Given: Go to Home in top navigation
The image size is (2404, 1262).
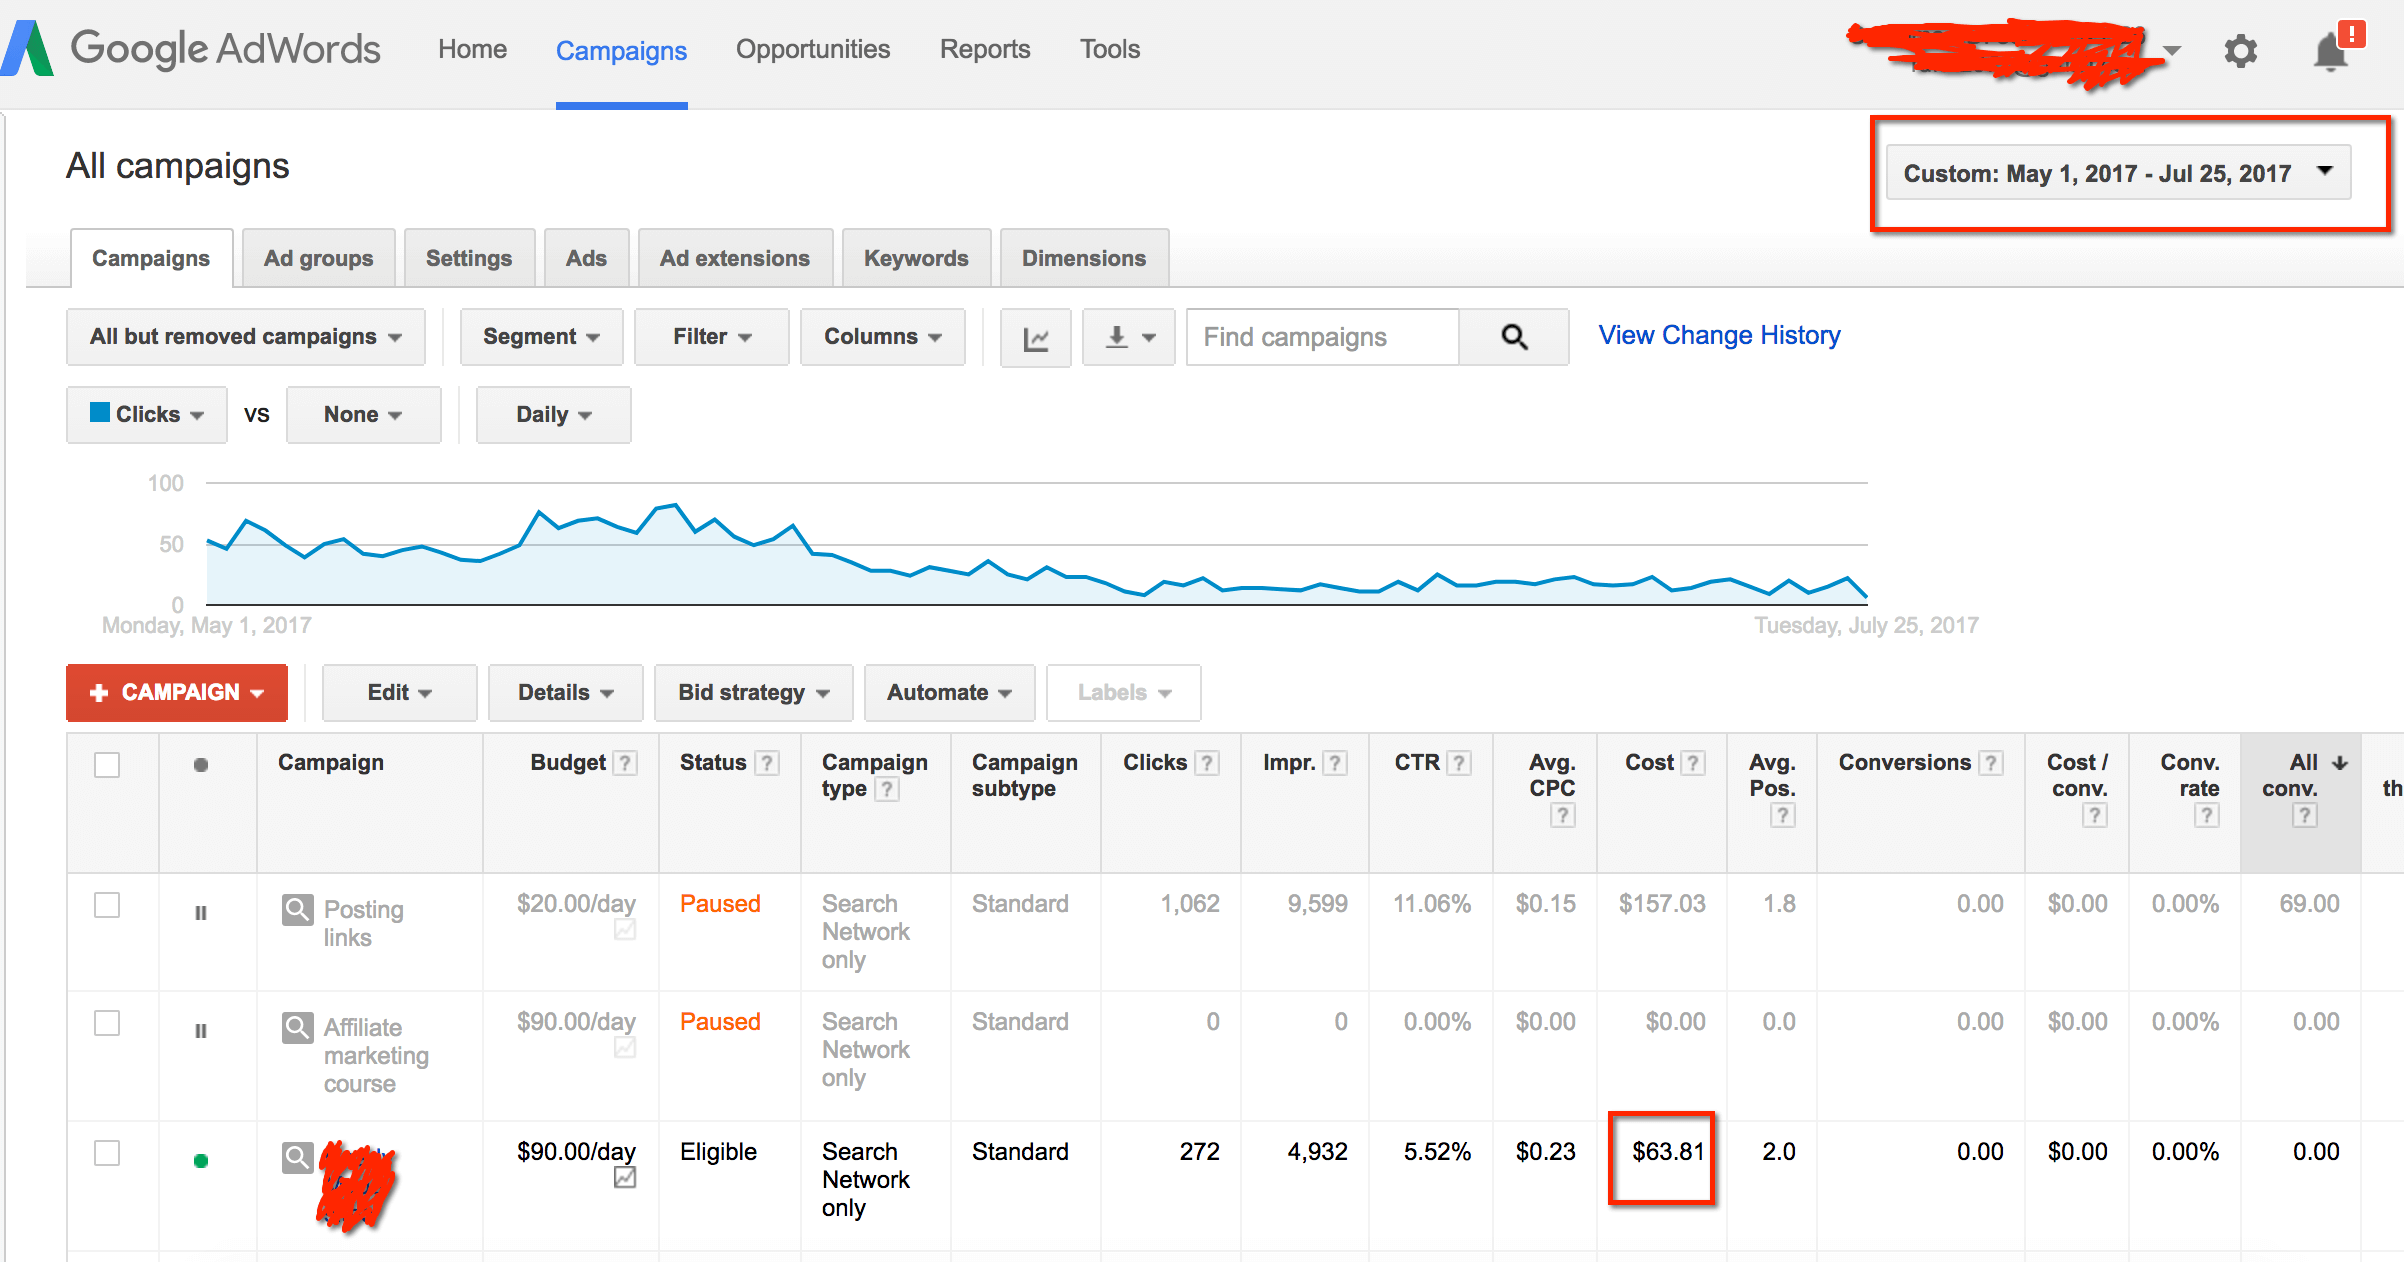Looking at the screenshot, I should pyautogui.click(x=472, y=49).
